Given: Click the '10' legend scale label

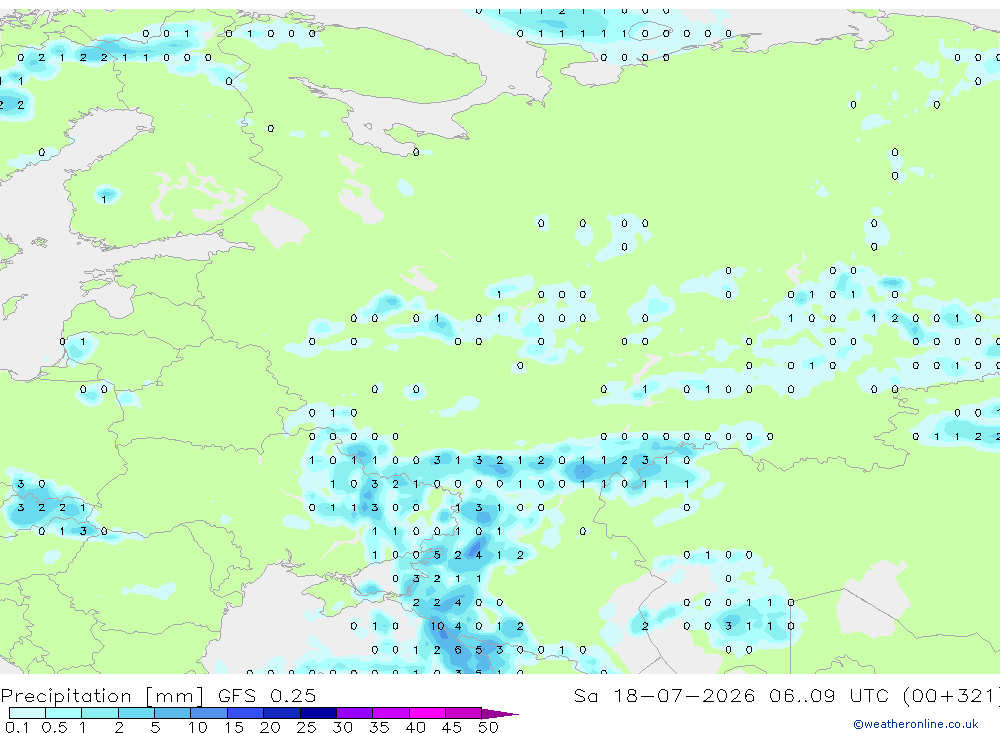Looking at the screenshot, I should click(x=197, y=727).
